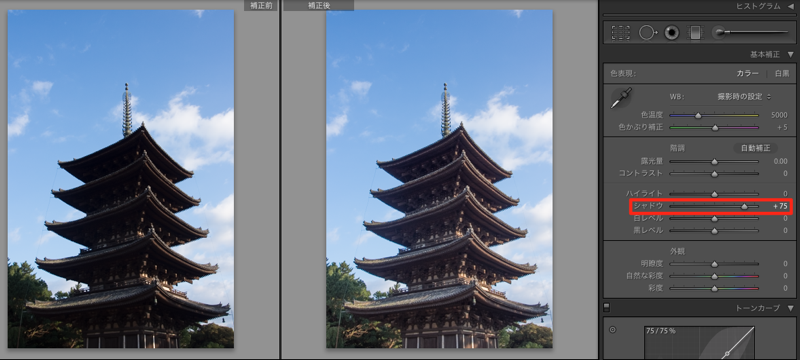Click the 色表現 label
The width and height of the screenshot is (800, 360).
pyautogui.click(x=623, y=73)
